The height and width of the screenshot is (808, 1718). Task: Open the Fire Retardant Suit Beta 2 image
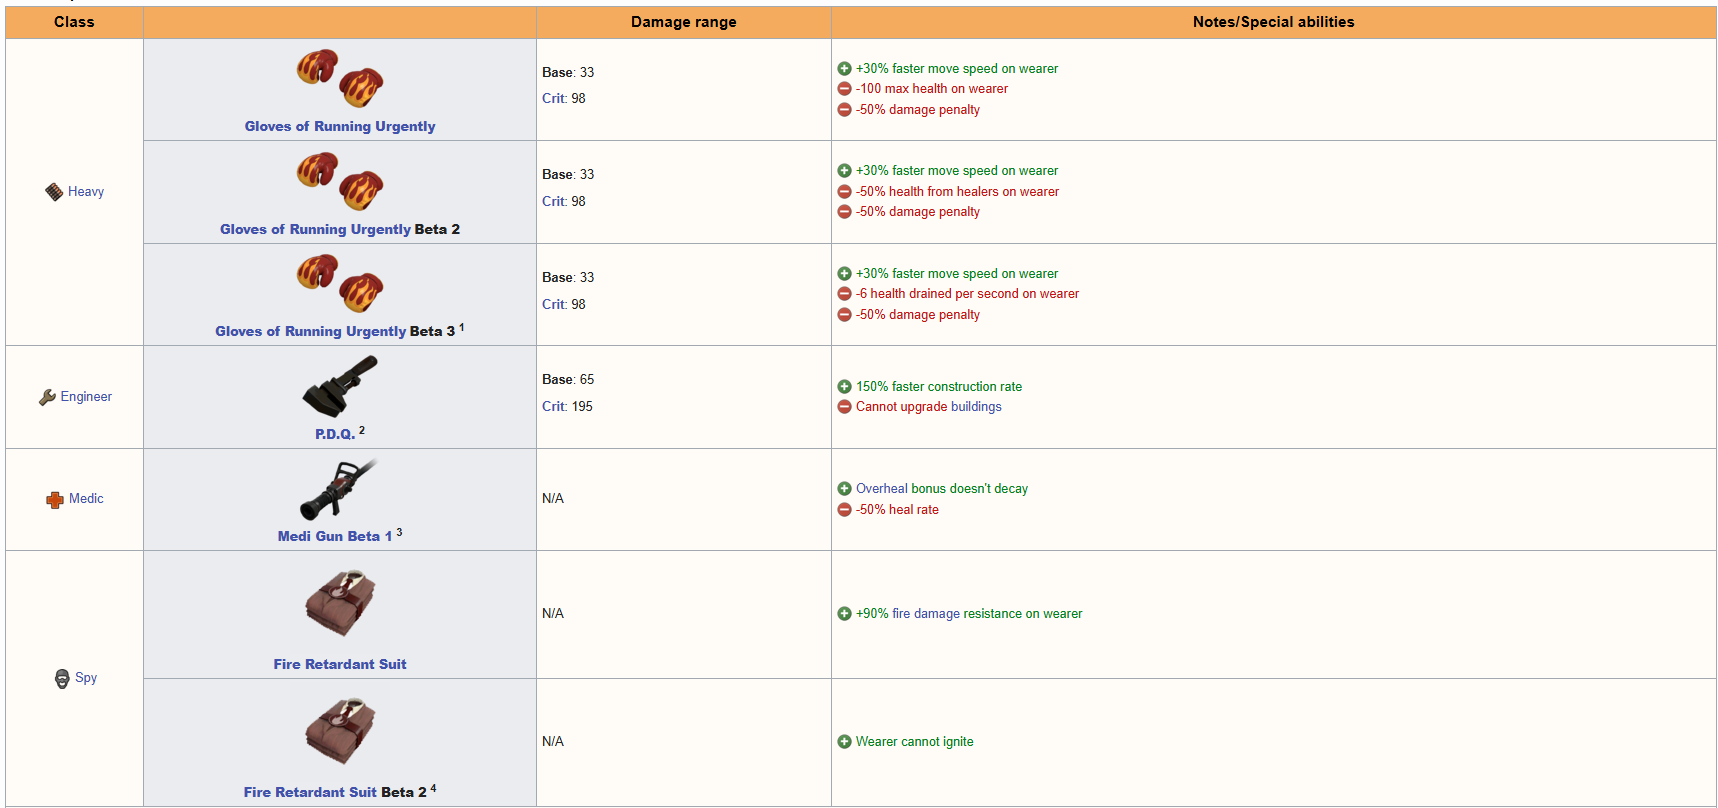[x=340, y=731]
